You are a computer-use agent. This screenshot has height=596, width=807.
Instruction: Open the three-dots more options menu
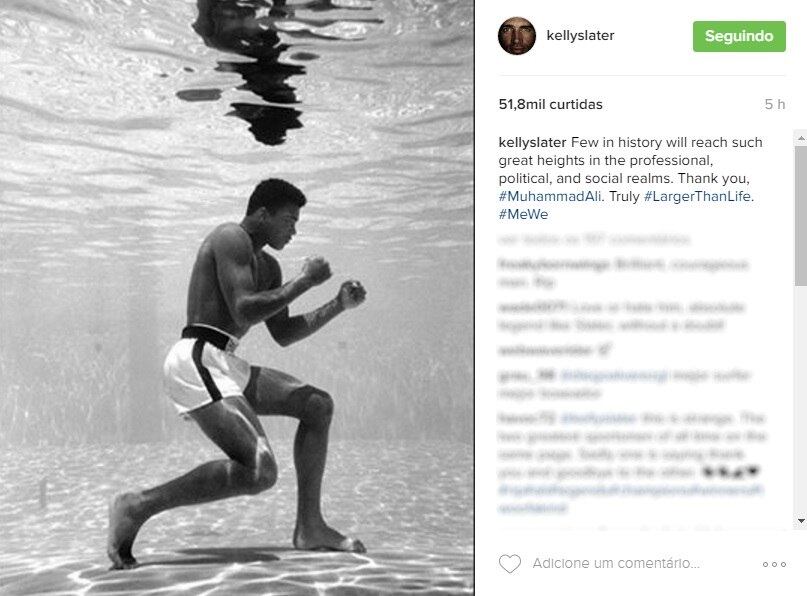pos(775,565)
